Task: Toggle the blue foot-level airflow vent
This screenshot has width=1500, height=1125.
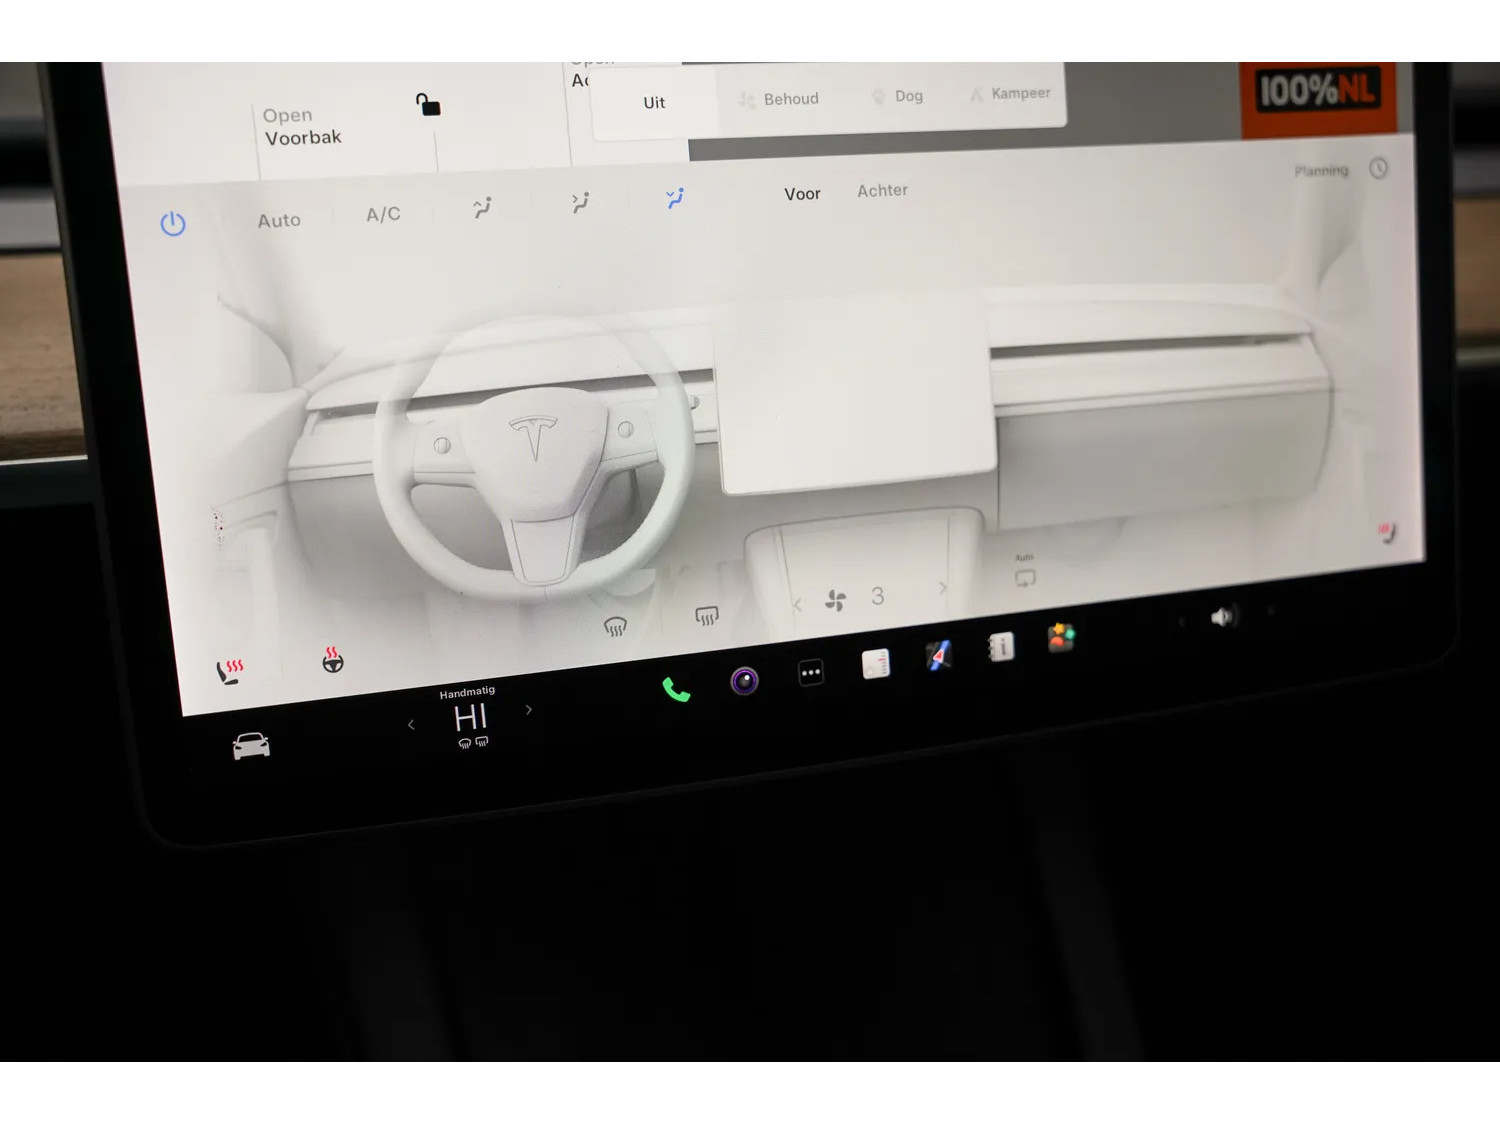Action: pyautogui.click(x=676, y=198)
